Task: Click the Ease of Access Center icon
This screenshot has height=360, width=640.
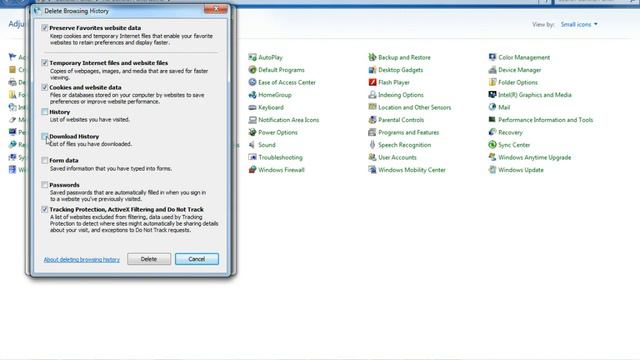Action: tap(252, 82)
